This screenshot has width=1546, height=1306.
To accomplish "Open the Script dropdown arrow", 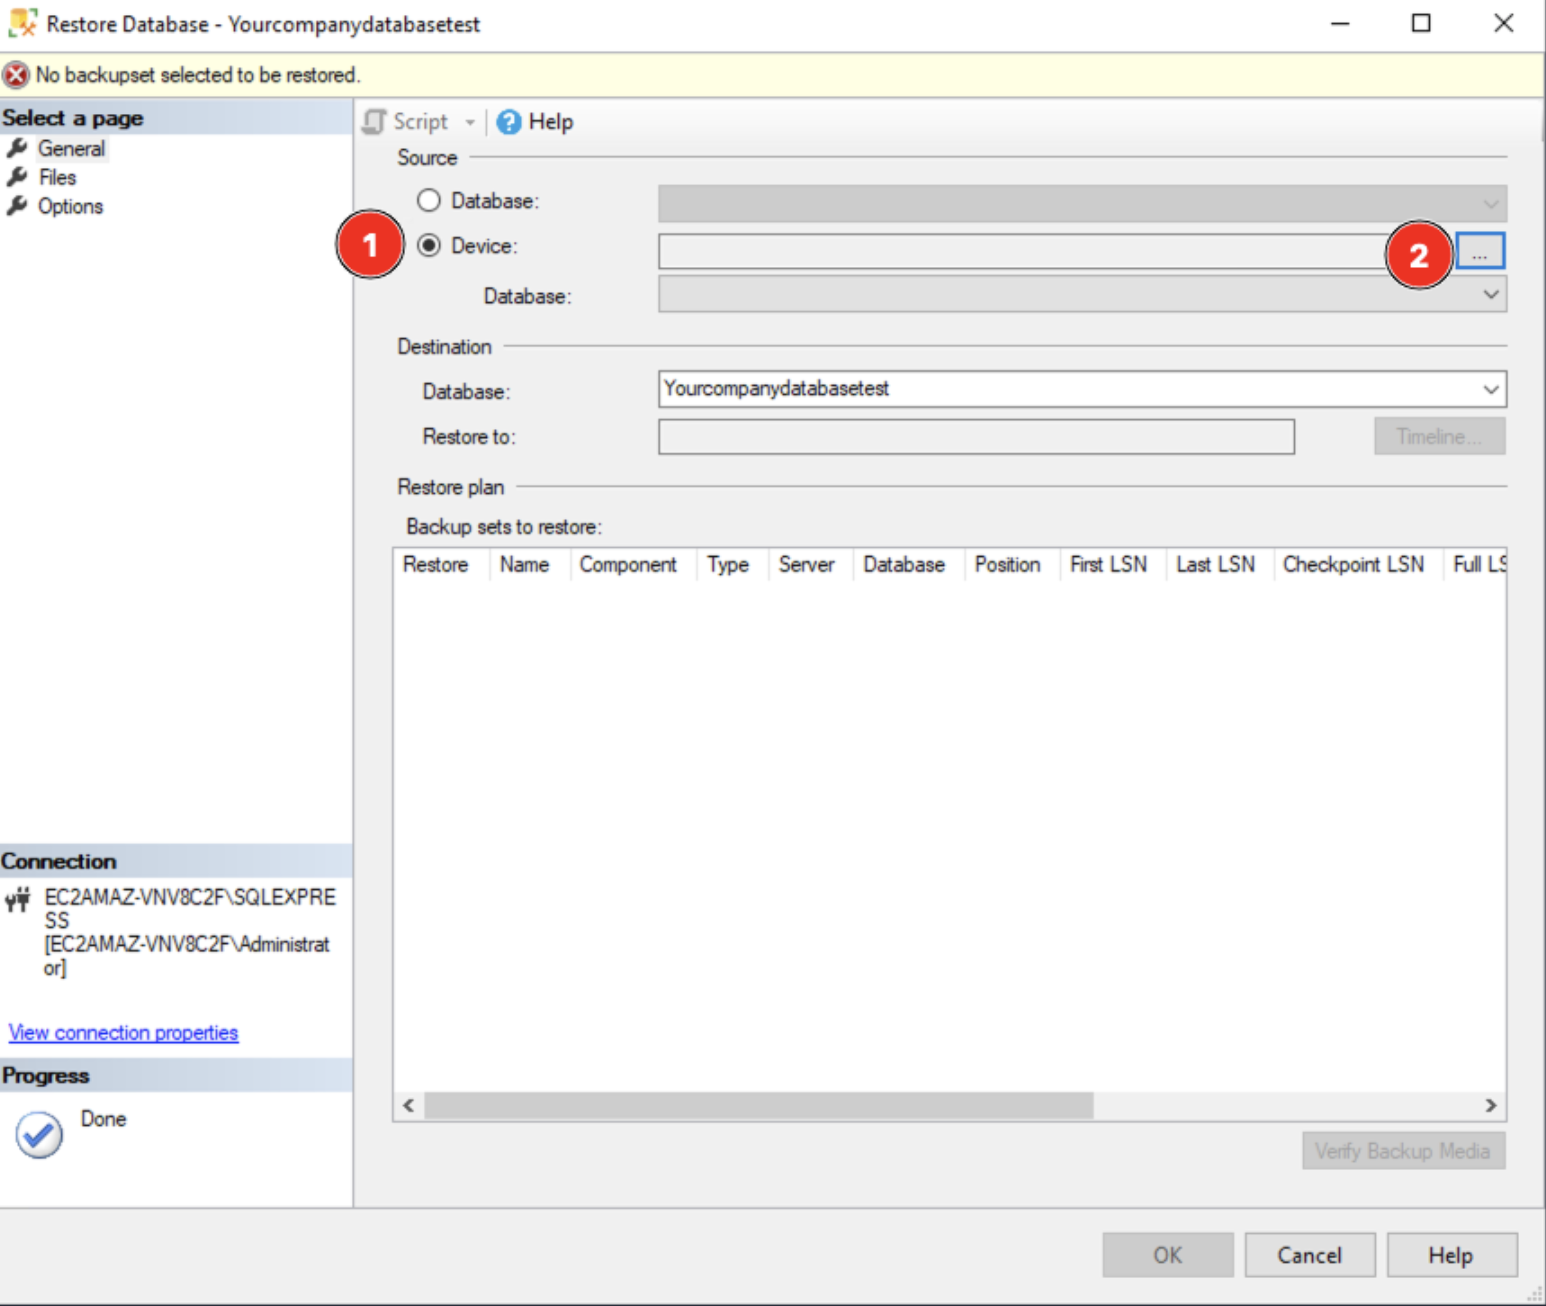I will (x=470, y=122).
